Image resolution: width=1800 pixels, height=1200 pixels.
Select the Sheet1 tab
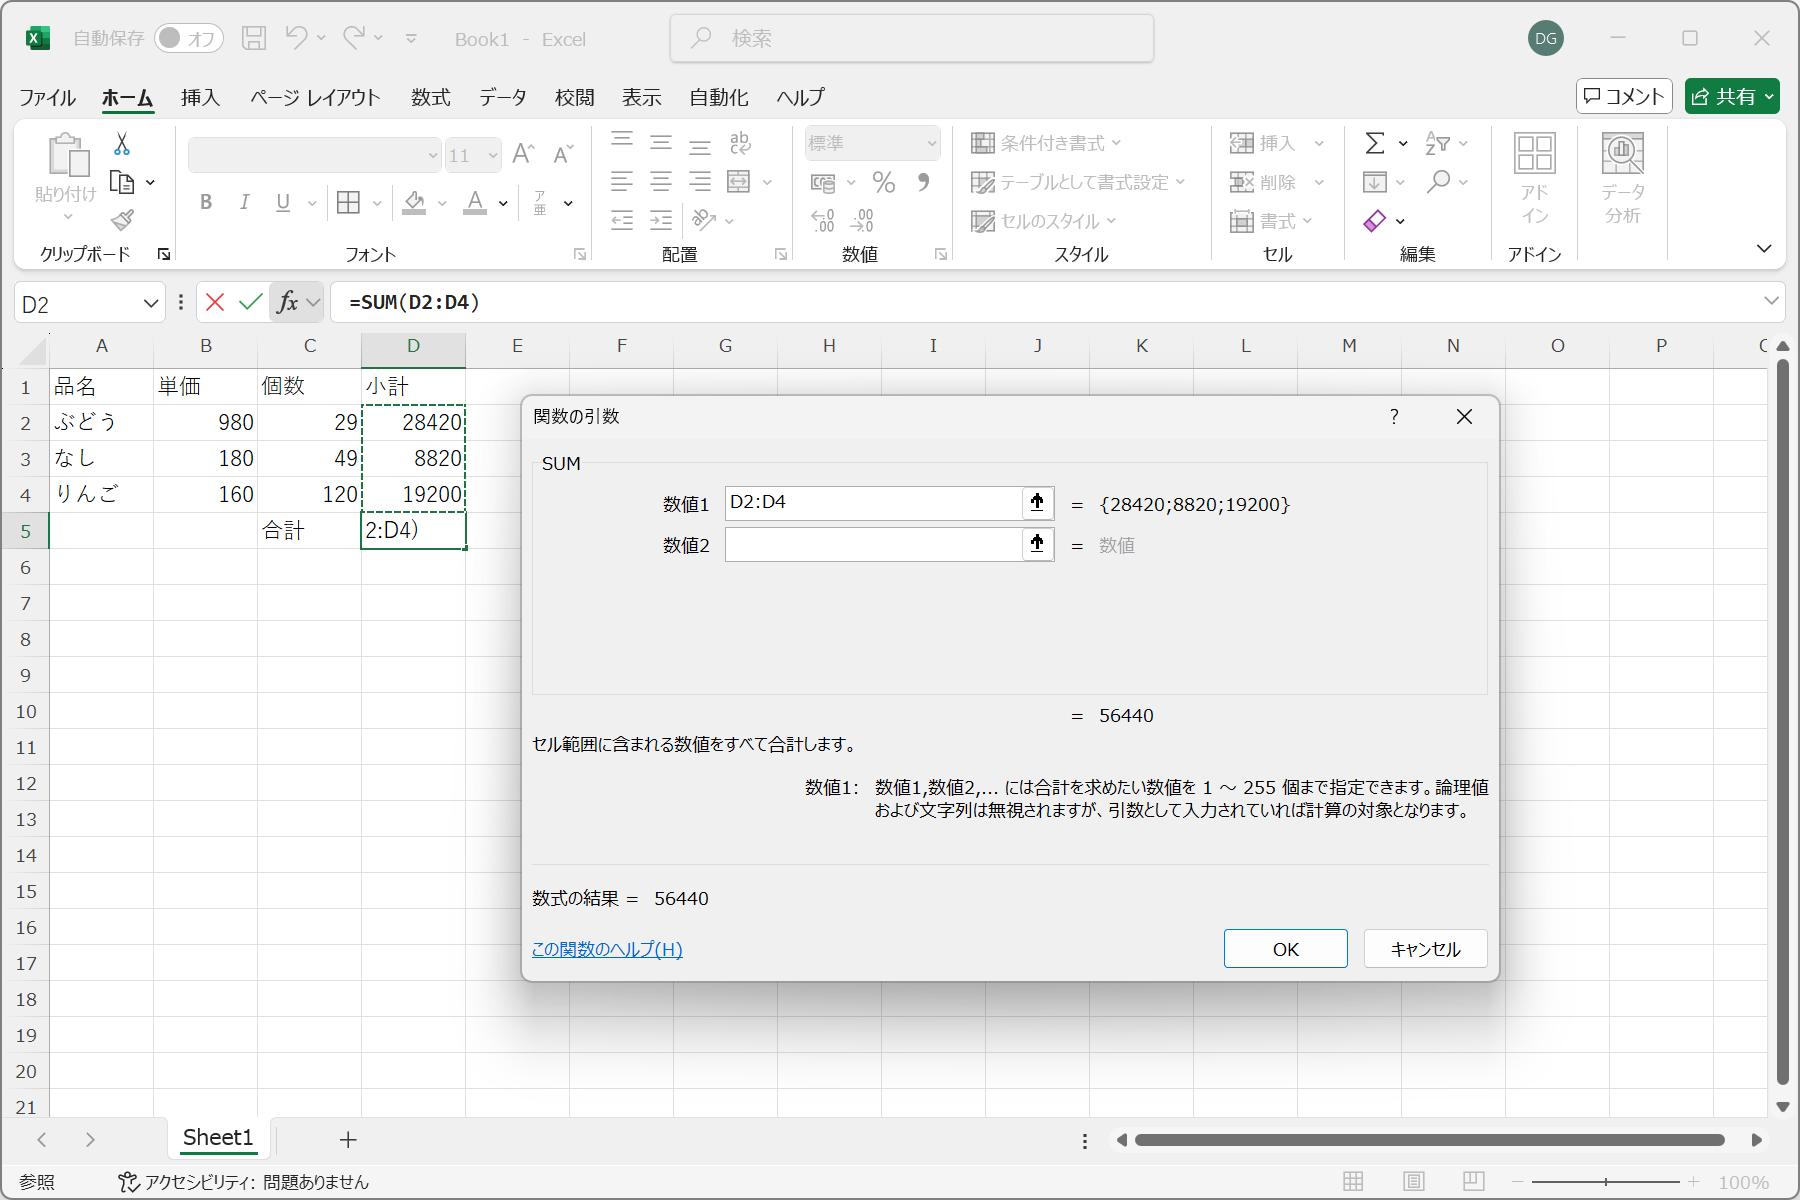[218, 1138]
